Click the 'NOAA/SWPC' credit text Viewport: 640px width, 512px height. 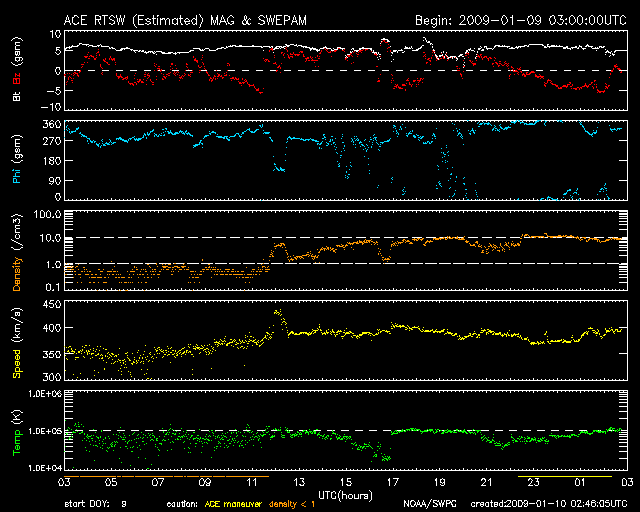(430, 505)
